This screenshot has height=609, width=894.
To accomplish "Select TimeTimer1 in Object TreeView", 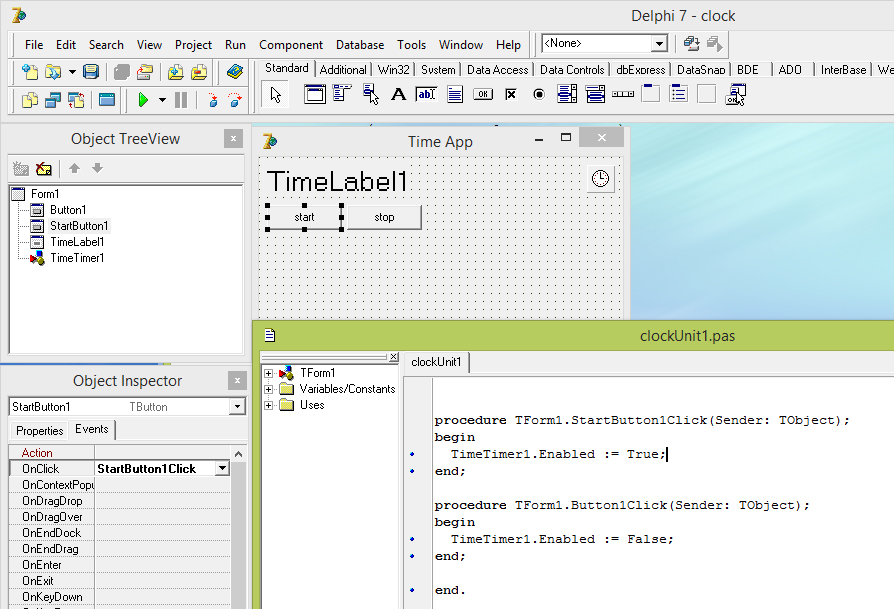I will coord(77,258).
